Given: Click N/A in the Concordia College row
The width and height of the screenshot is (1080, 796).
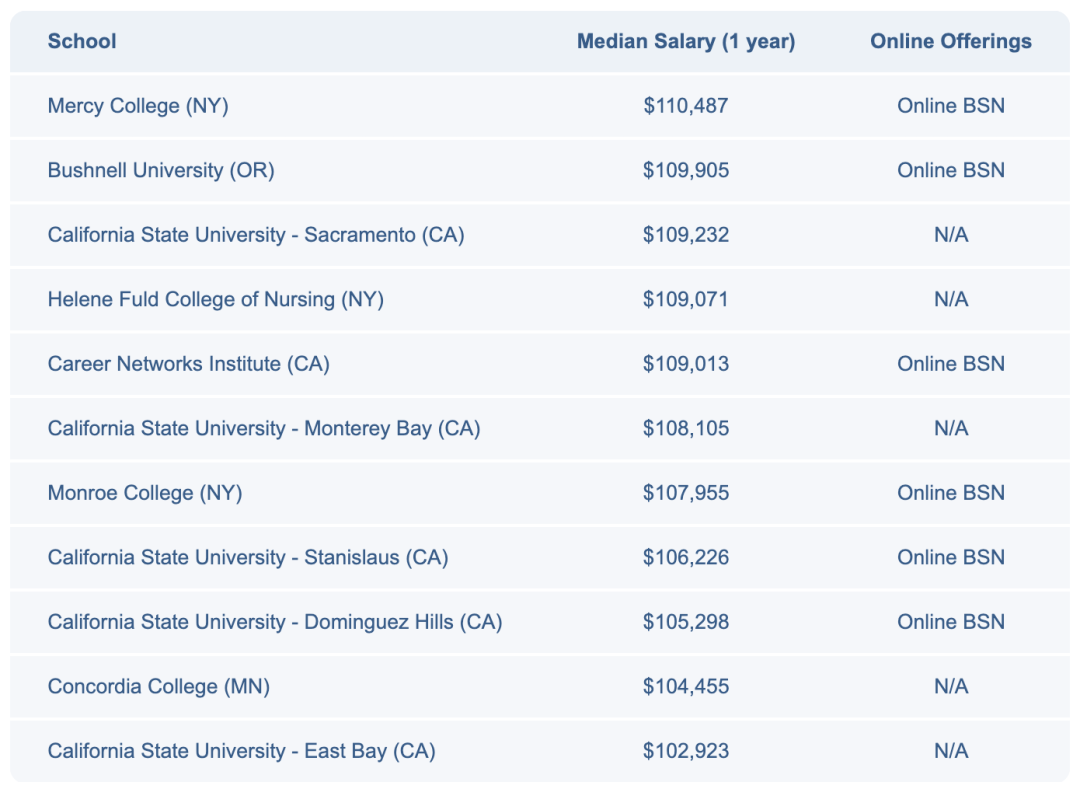Looking at the screenshot, I should tap(950, 686).
